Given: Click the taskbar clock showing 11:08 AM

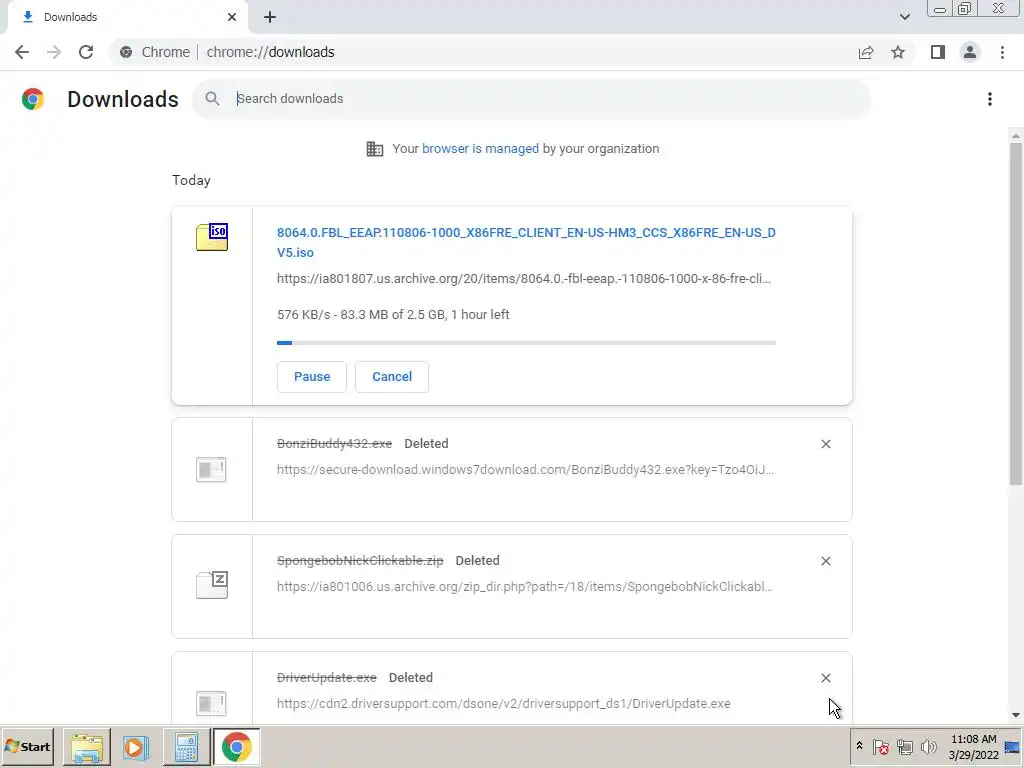Looking at the screenshot, I should click(x=973, y=747).
